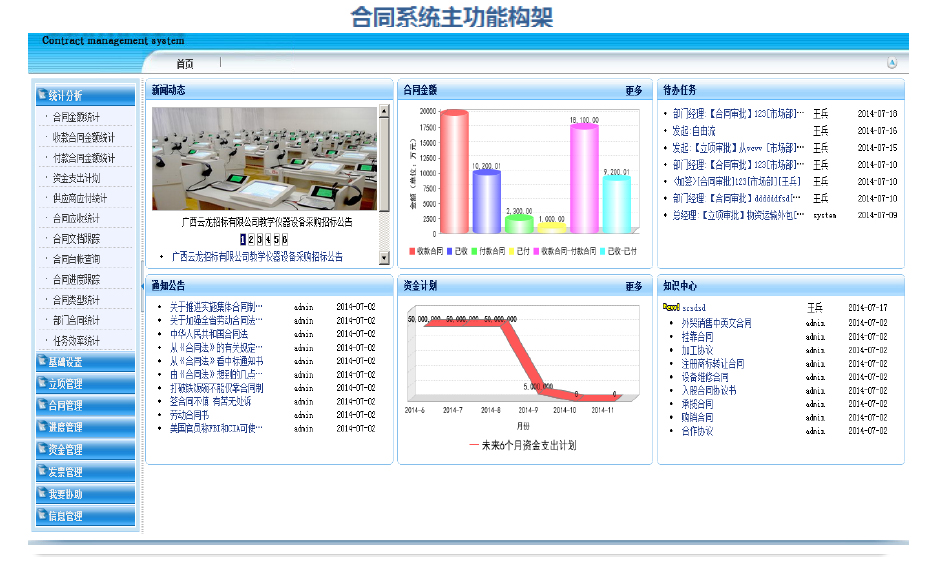
Task: Click the news panel scroll-down arrow
Action: pyautogui.click(x=384, y=258)
